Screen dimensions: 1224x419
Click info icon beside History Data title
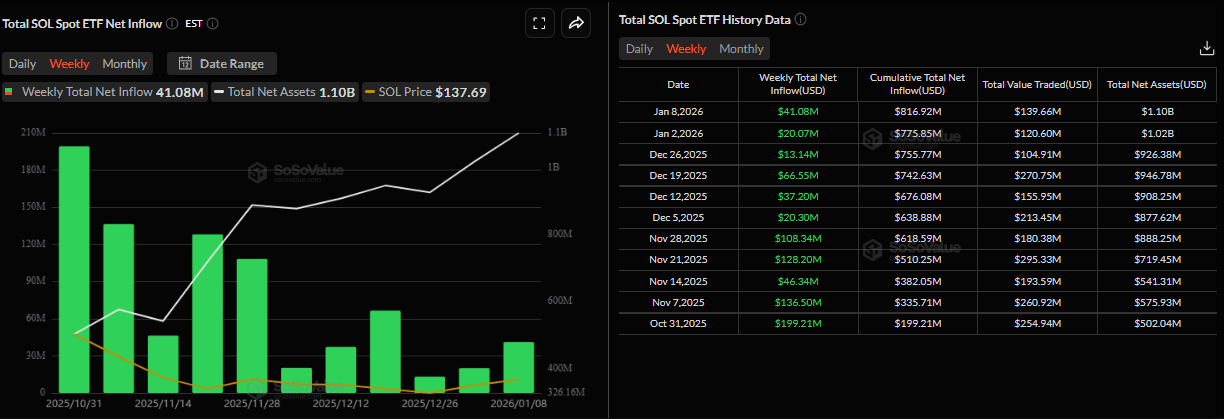(800, 19)
